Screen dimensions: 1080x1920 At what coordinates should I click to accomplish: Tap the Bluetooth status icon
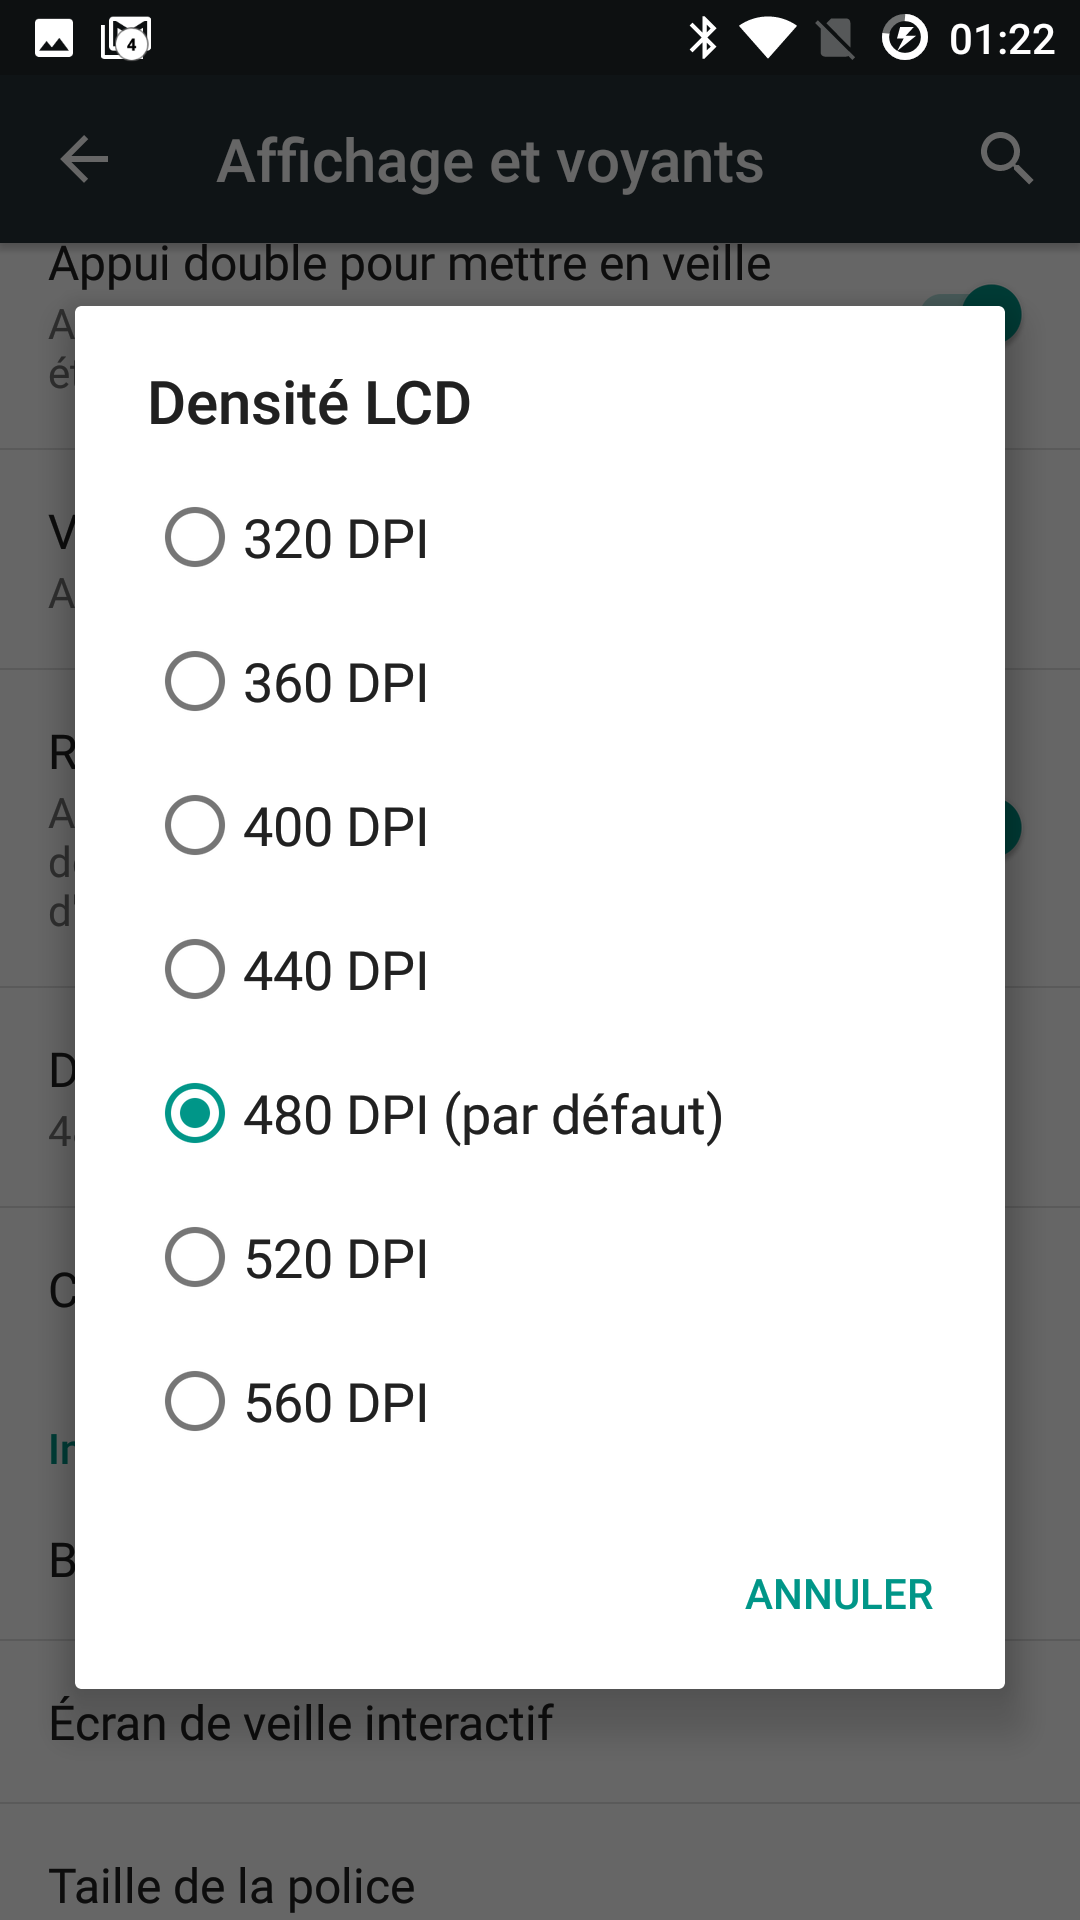click(704, 39)
